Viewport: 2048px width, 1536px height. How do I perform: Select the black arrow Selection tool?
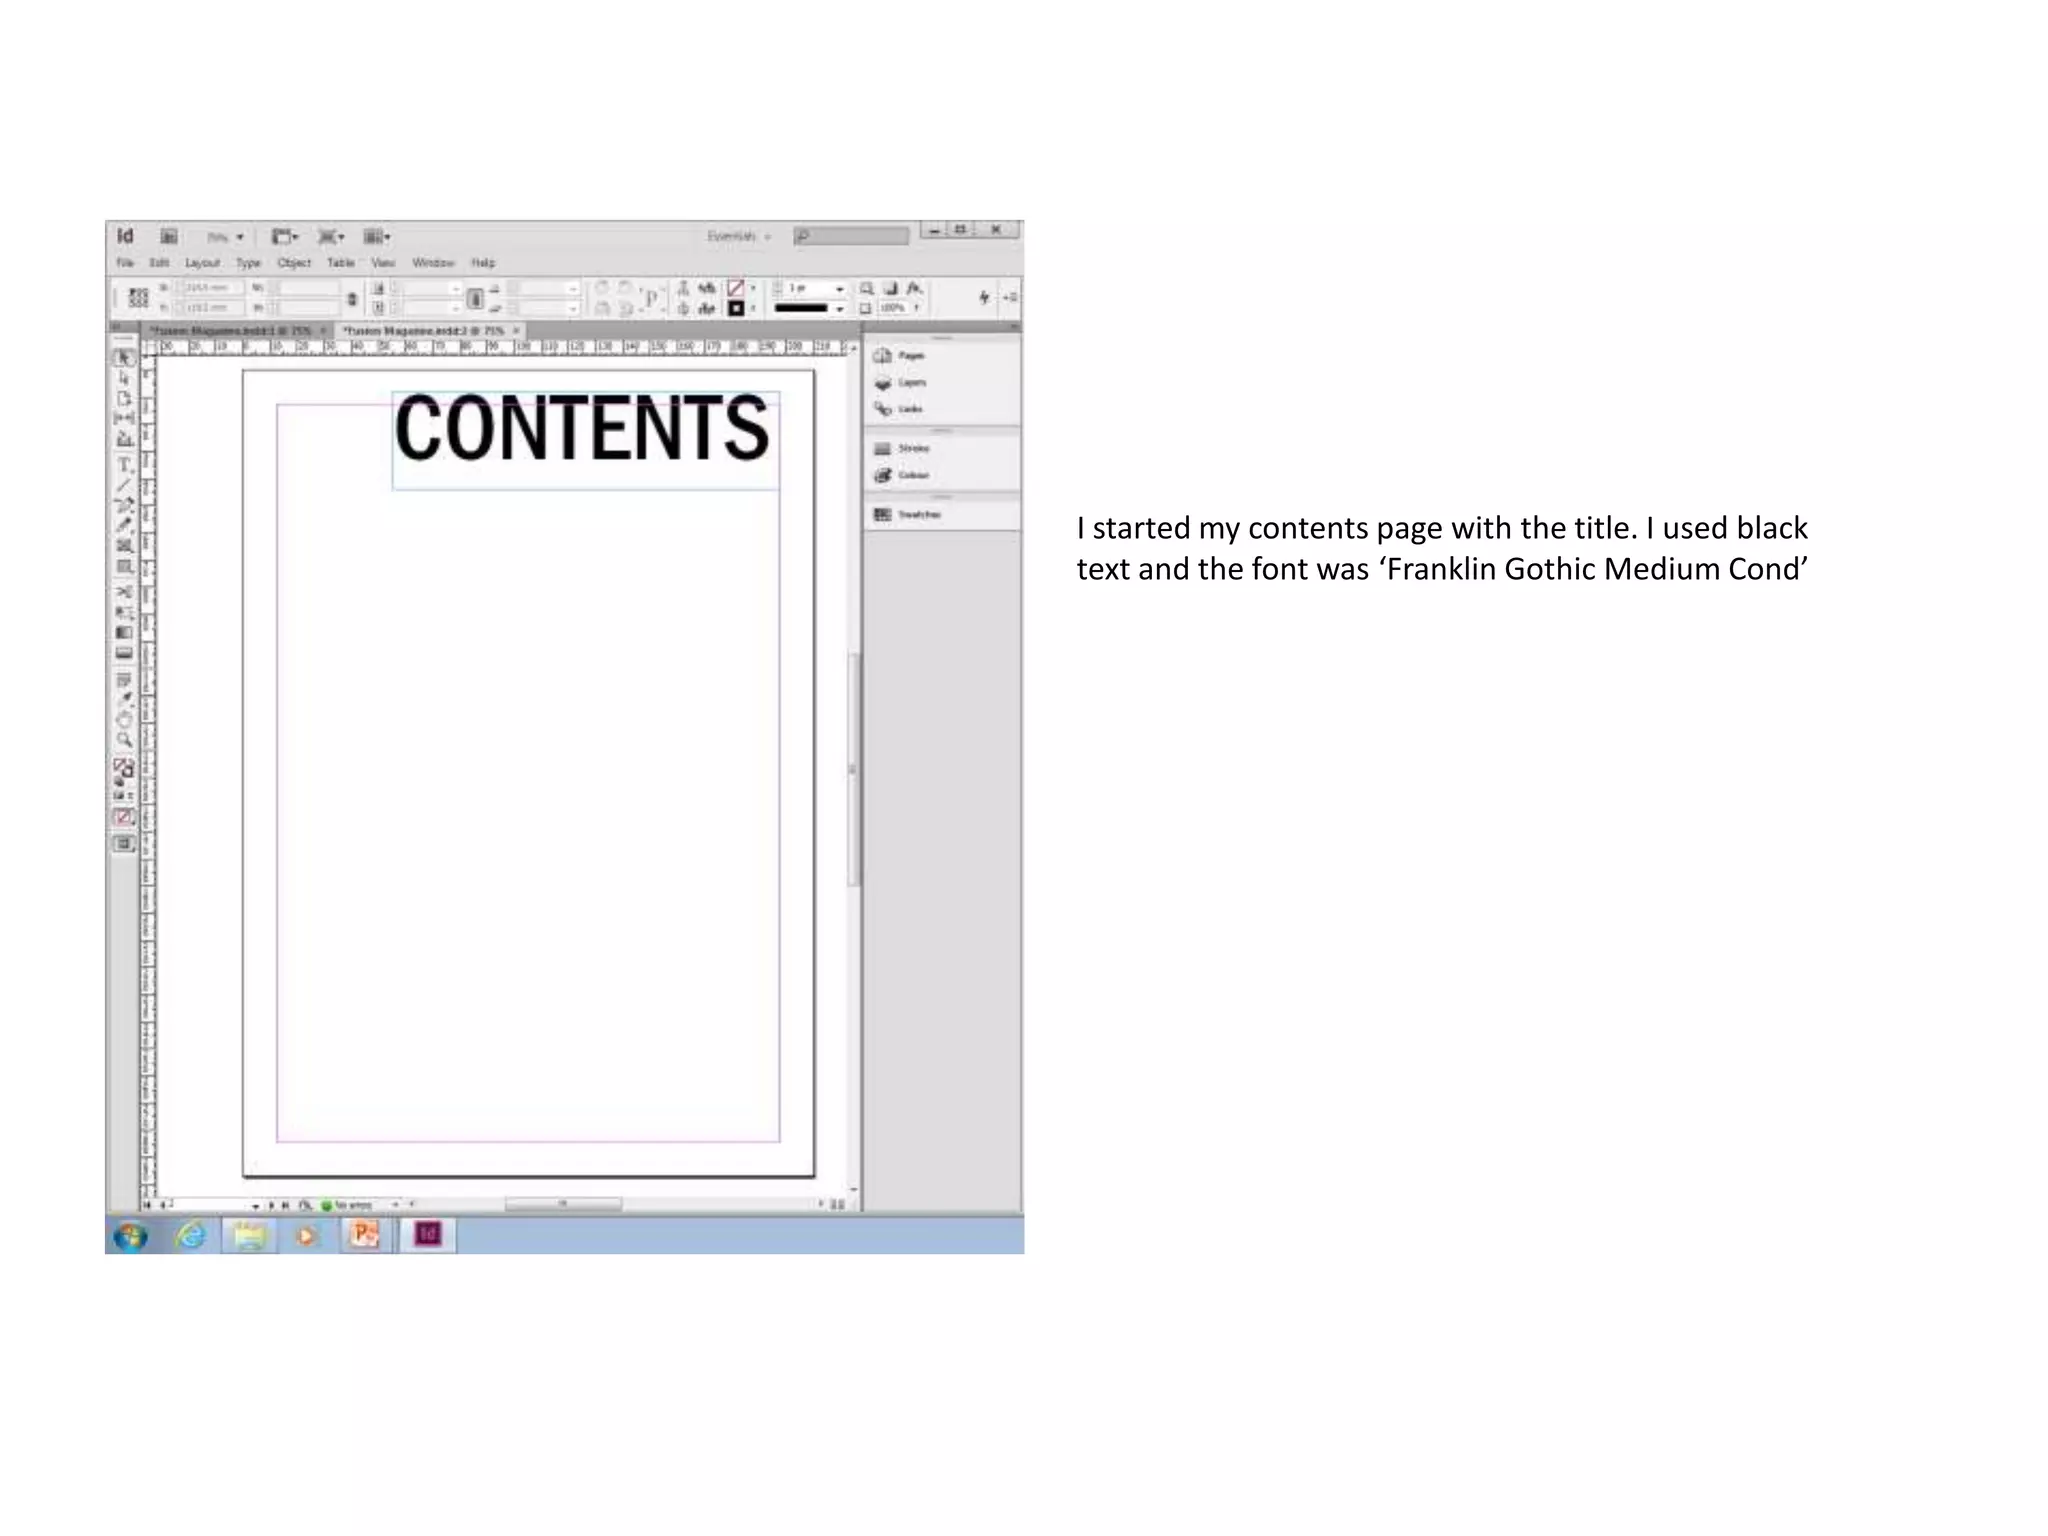[124, 358]
